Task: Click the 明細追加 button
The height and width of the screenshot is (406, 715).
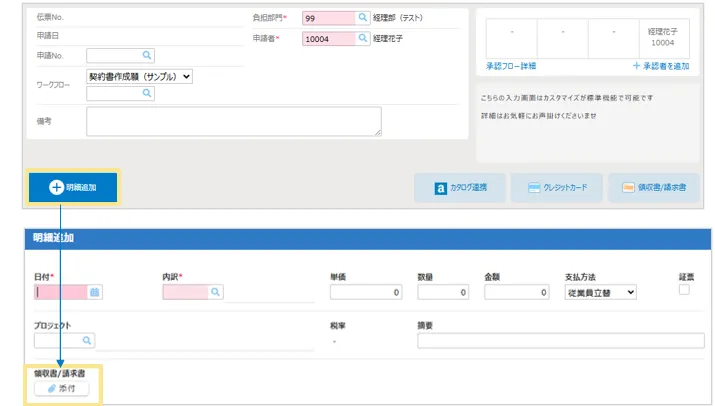Action: click(73, 188)
